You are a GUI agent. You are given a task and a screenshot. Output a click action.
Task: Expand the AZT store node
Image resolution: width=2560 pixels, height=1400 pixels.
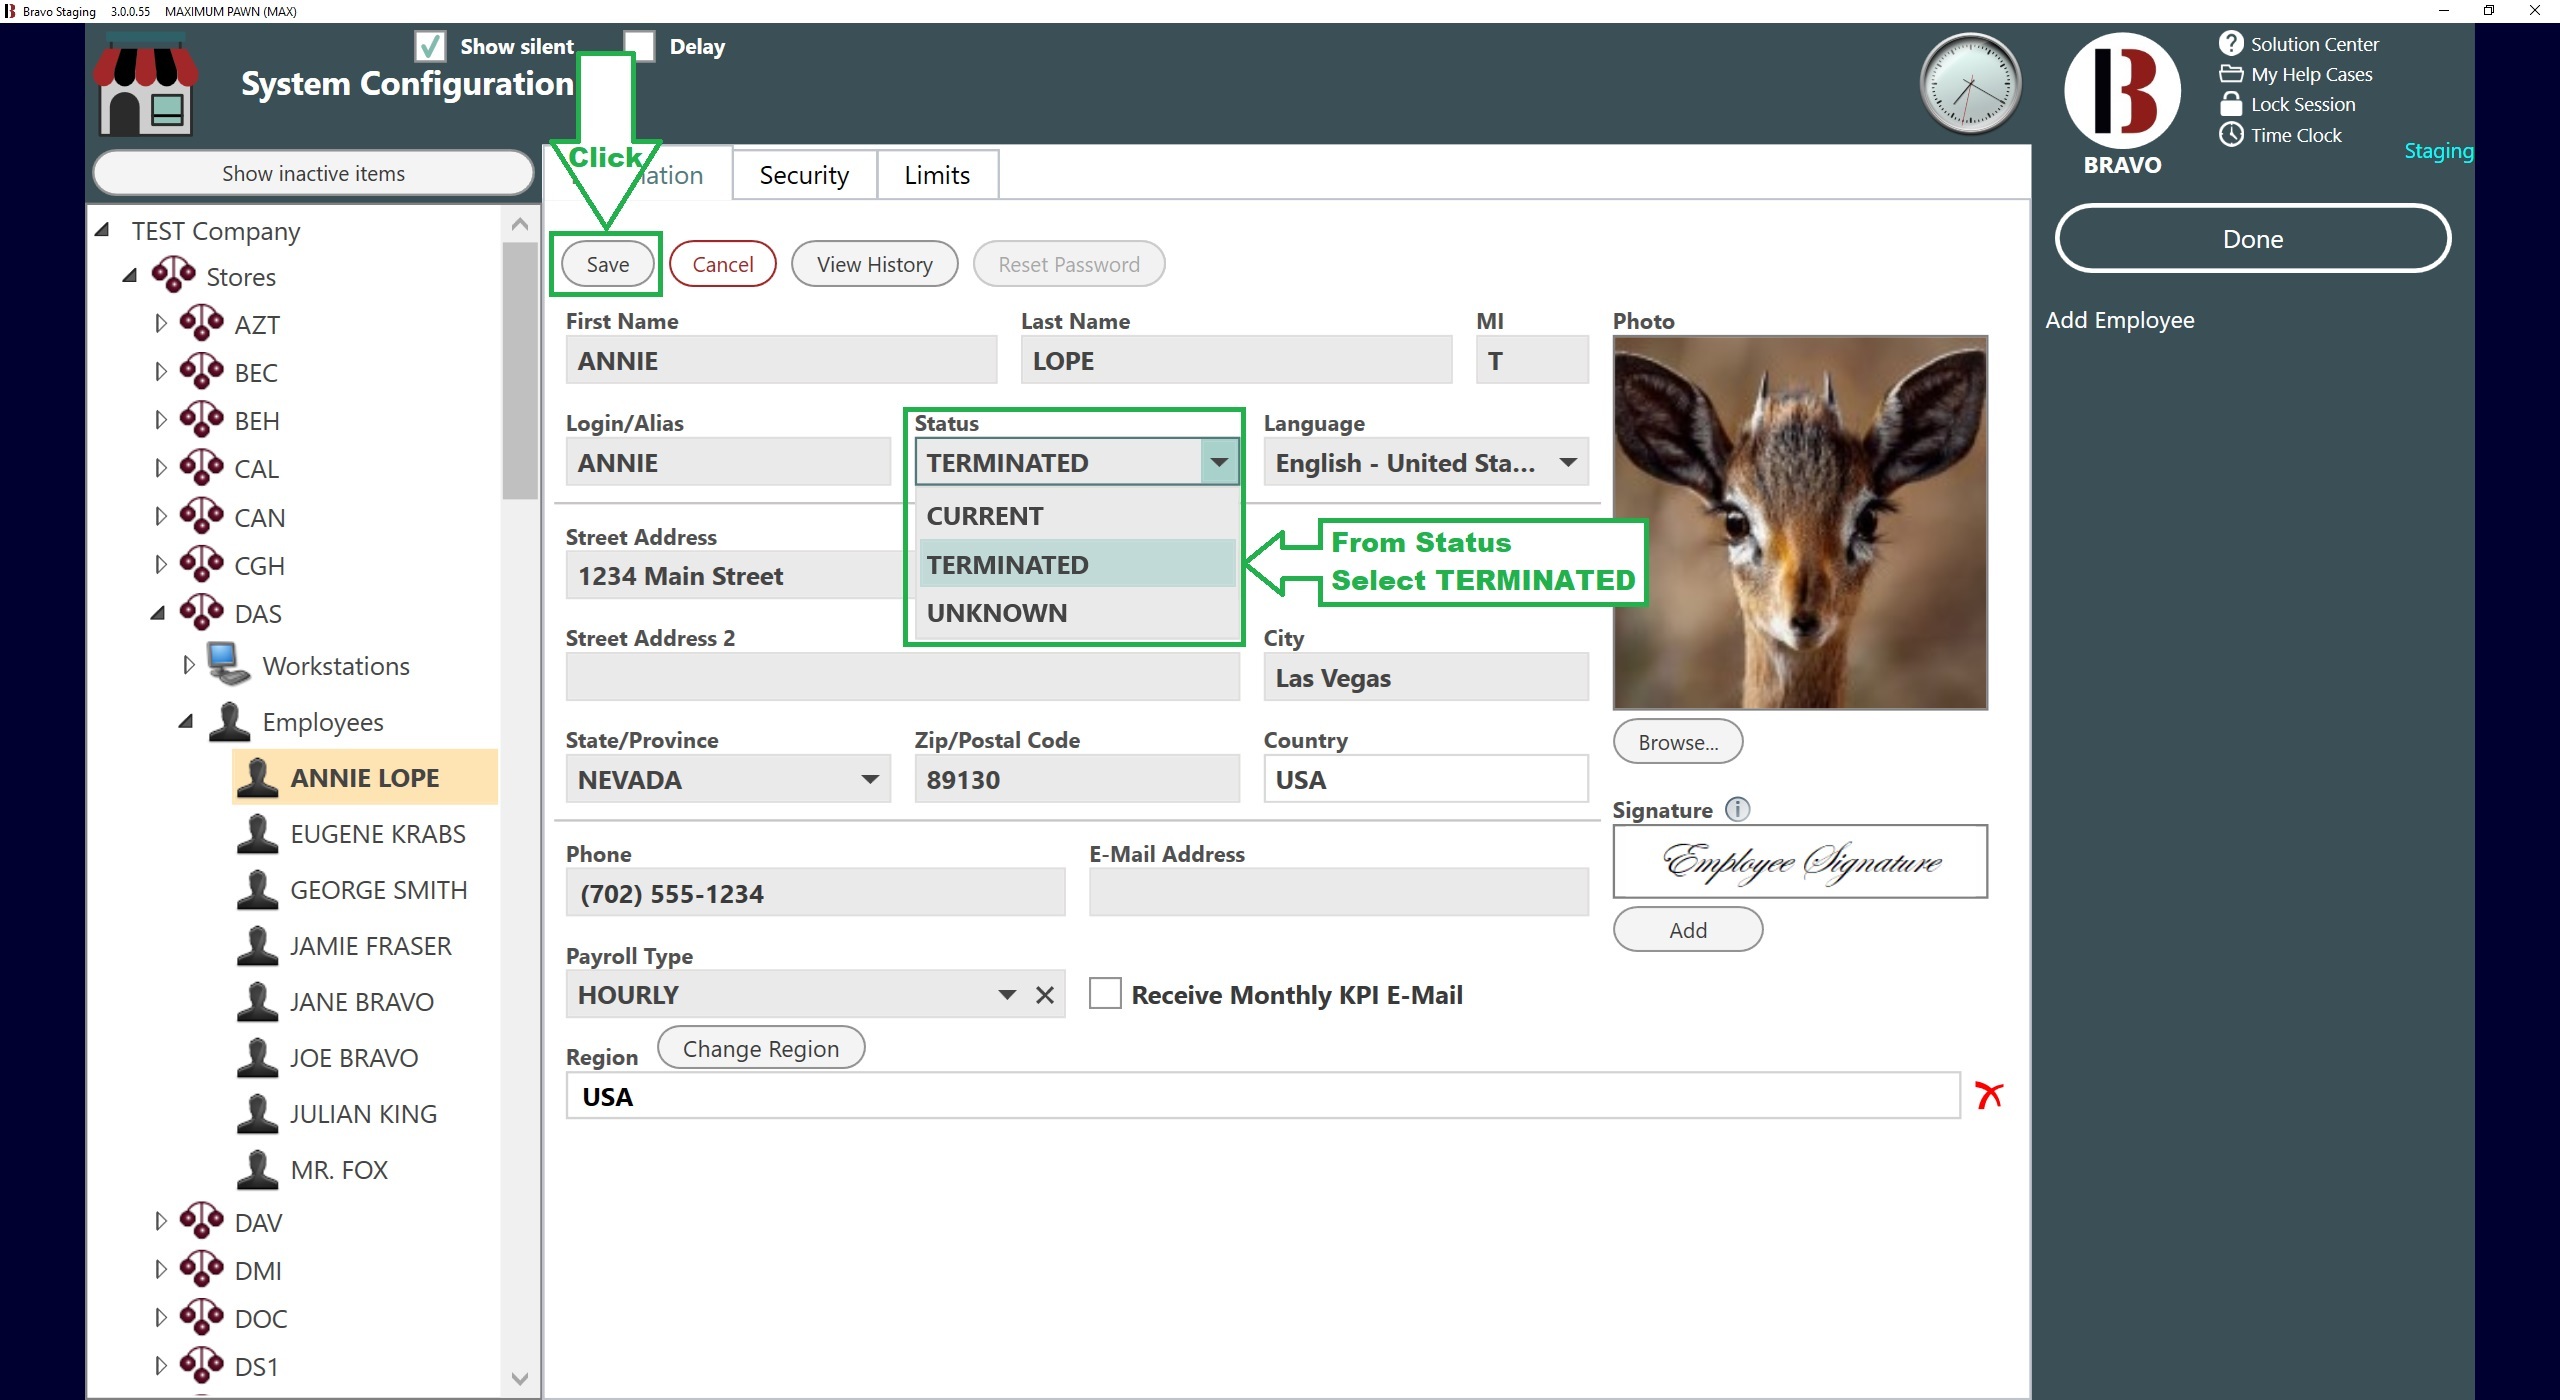160,323
